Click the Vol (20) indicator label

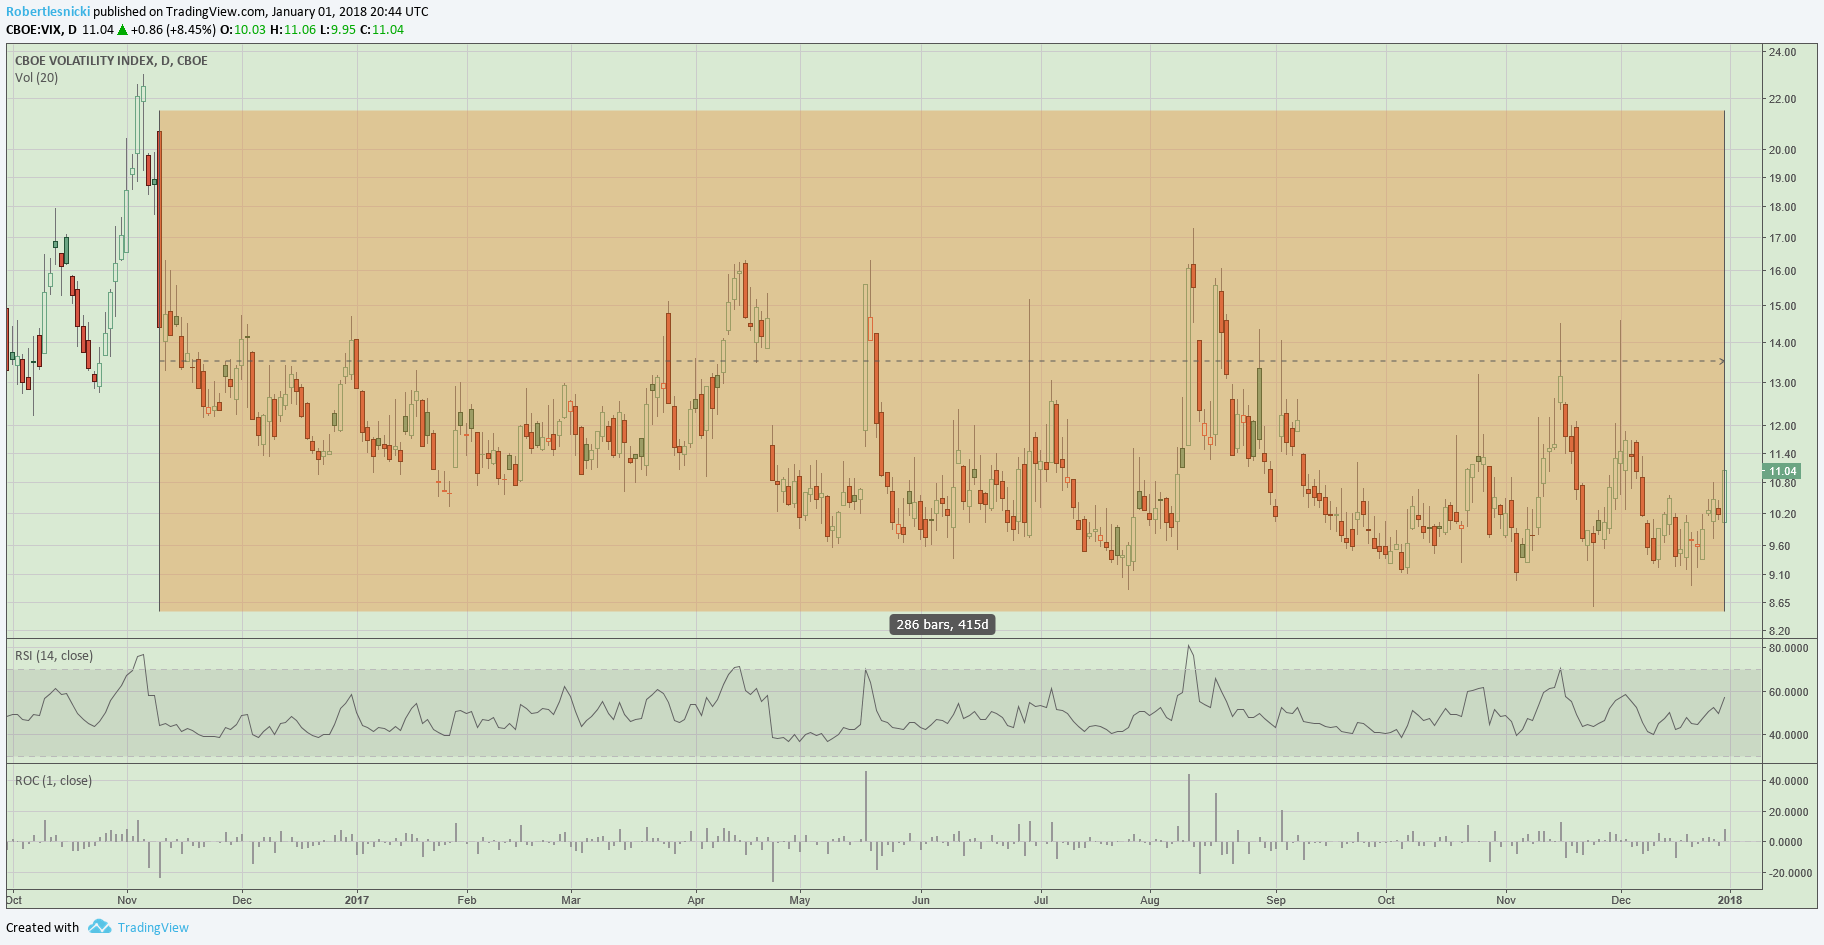click(36, 78)
